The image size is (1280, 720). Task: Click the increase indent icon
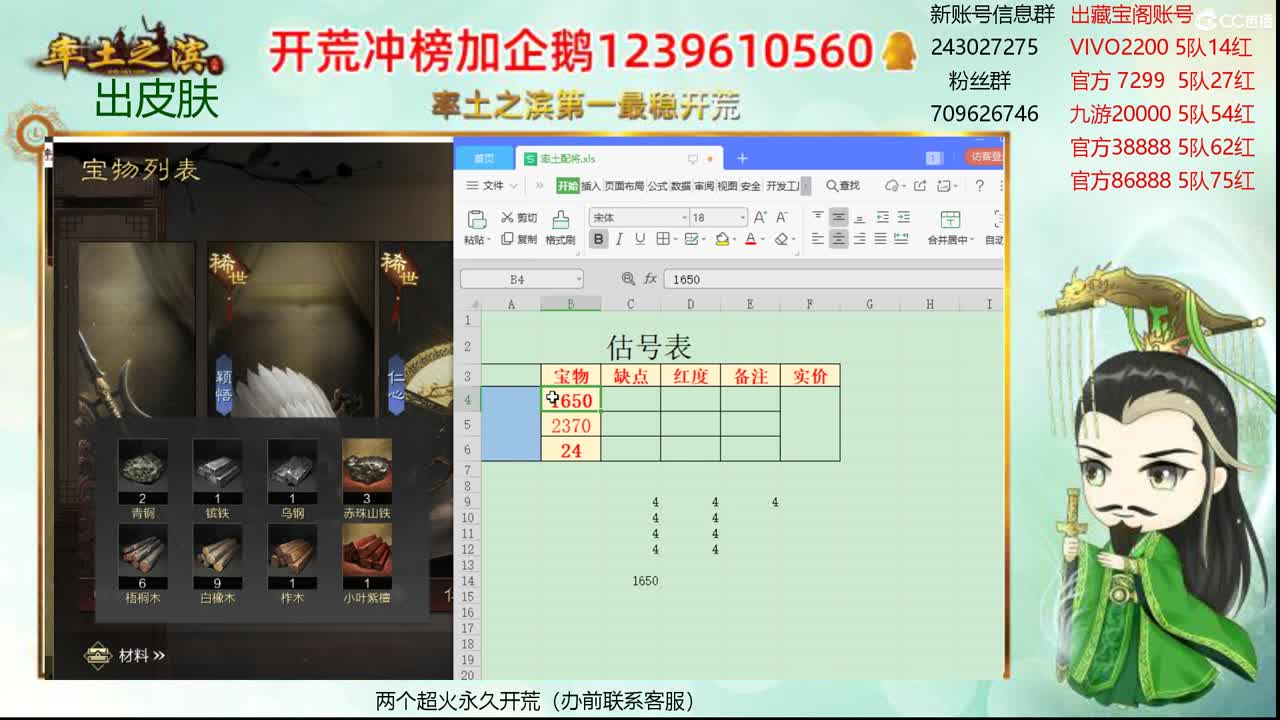[x=903, y=217]
